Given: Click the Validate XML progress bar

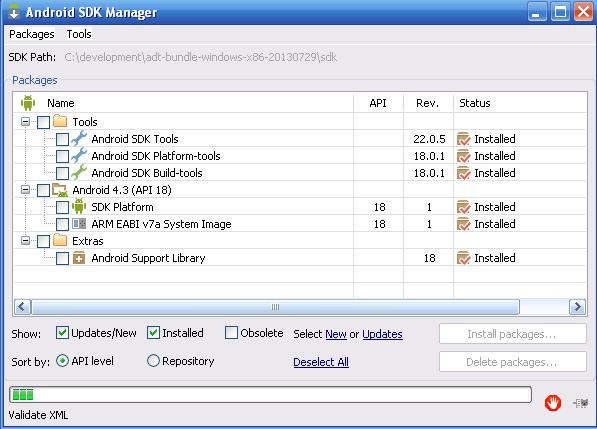Looking at the screenshot, I should [270, 394].
